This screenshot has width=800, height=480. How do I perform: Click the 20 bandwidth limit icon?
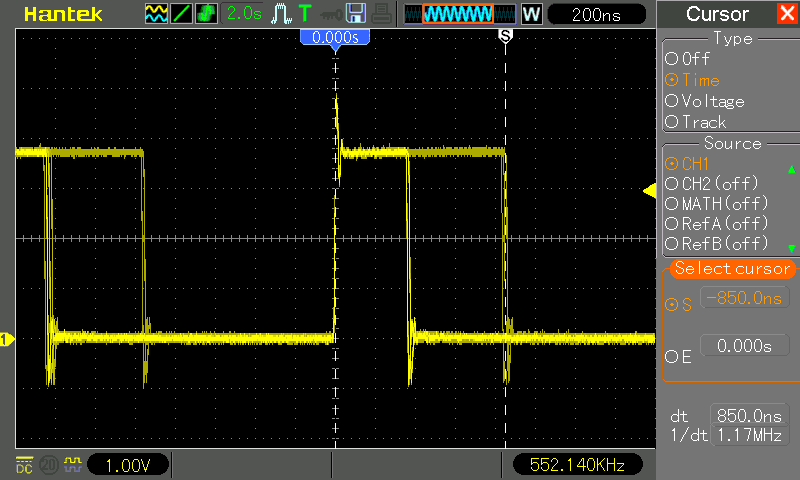(49, 465)
